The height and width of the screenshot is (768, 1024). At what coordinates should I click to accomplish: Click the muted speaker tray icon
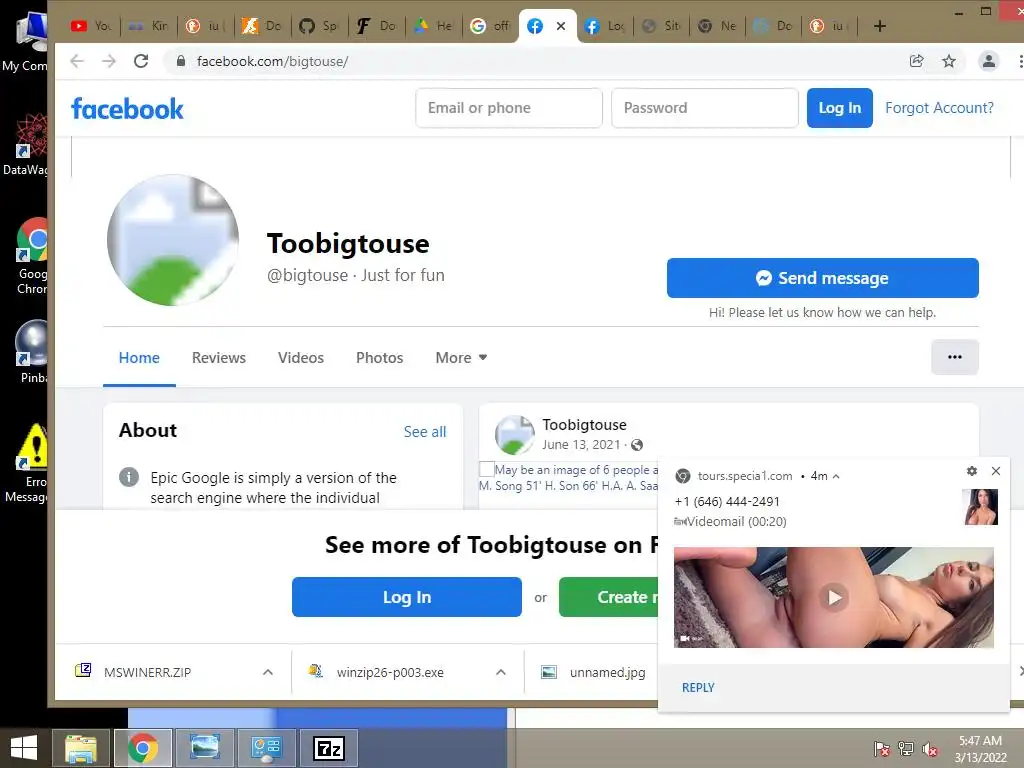tap(931, 749)
